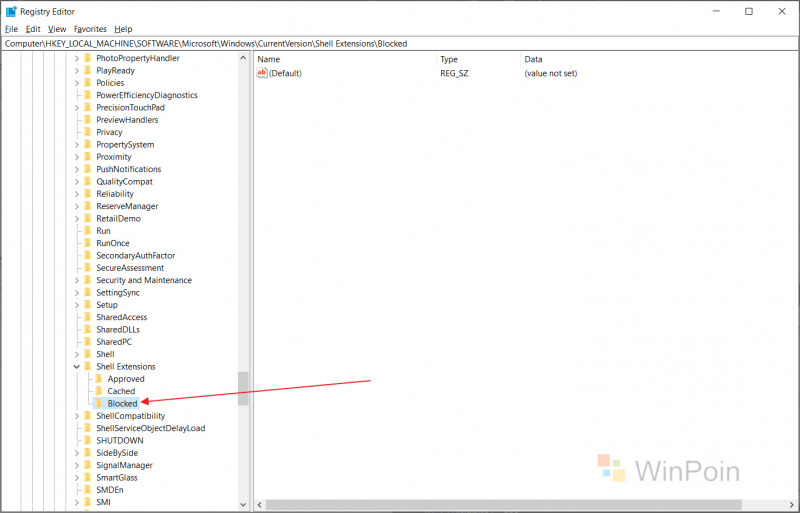Viewport: 800px width, 513px height.
Task: Click the folder icon beside SecureAssessment
Action: pyautogui.click(x=87, y=268)
